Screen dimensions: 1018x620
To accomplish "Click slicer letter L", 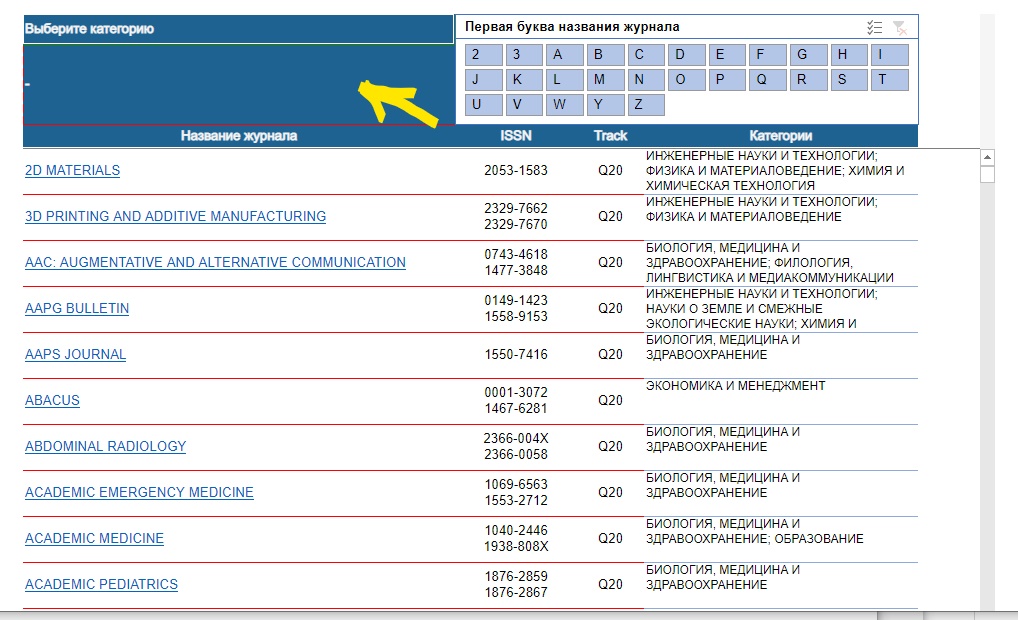I will coord(564,80).
